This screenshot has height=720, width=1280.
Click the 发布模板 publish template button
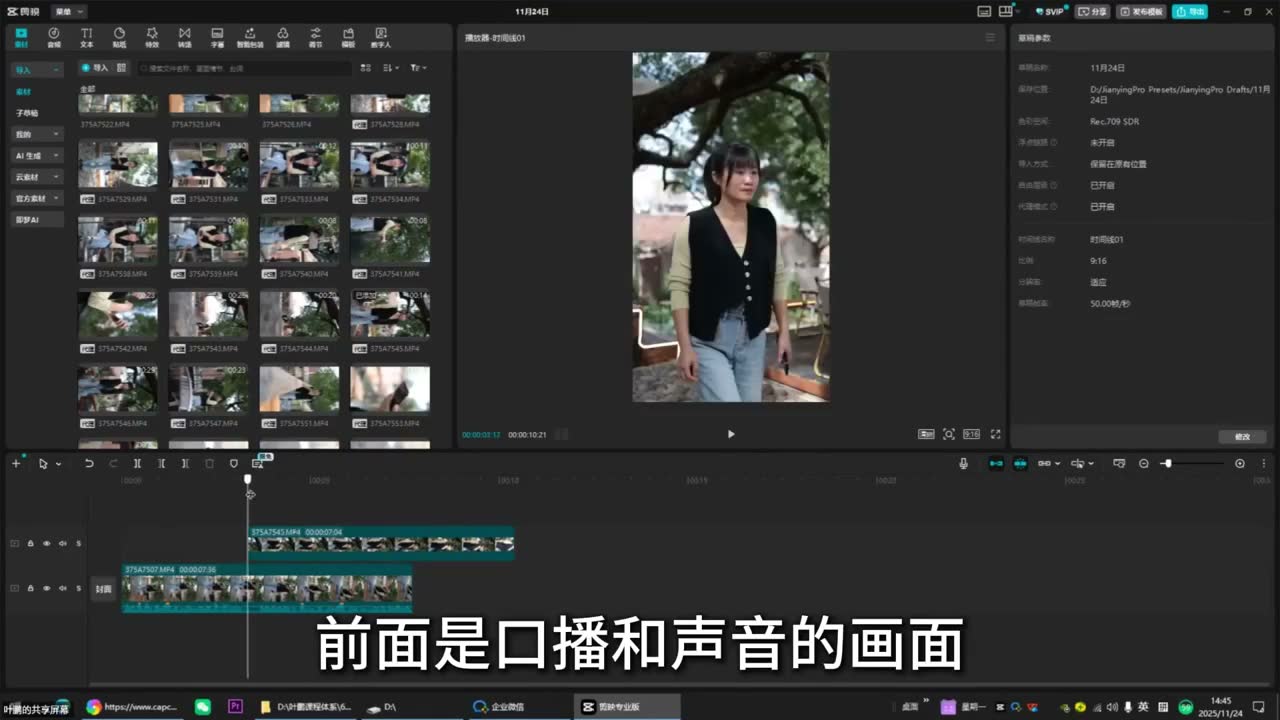(1141, 11)
